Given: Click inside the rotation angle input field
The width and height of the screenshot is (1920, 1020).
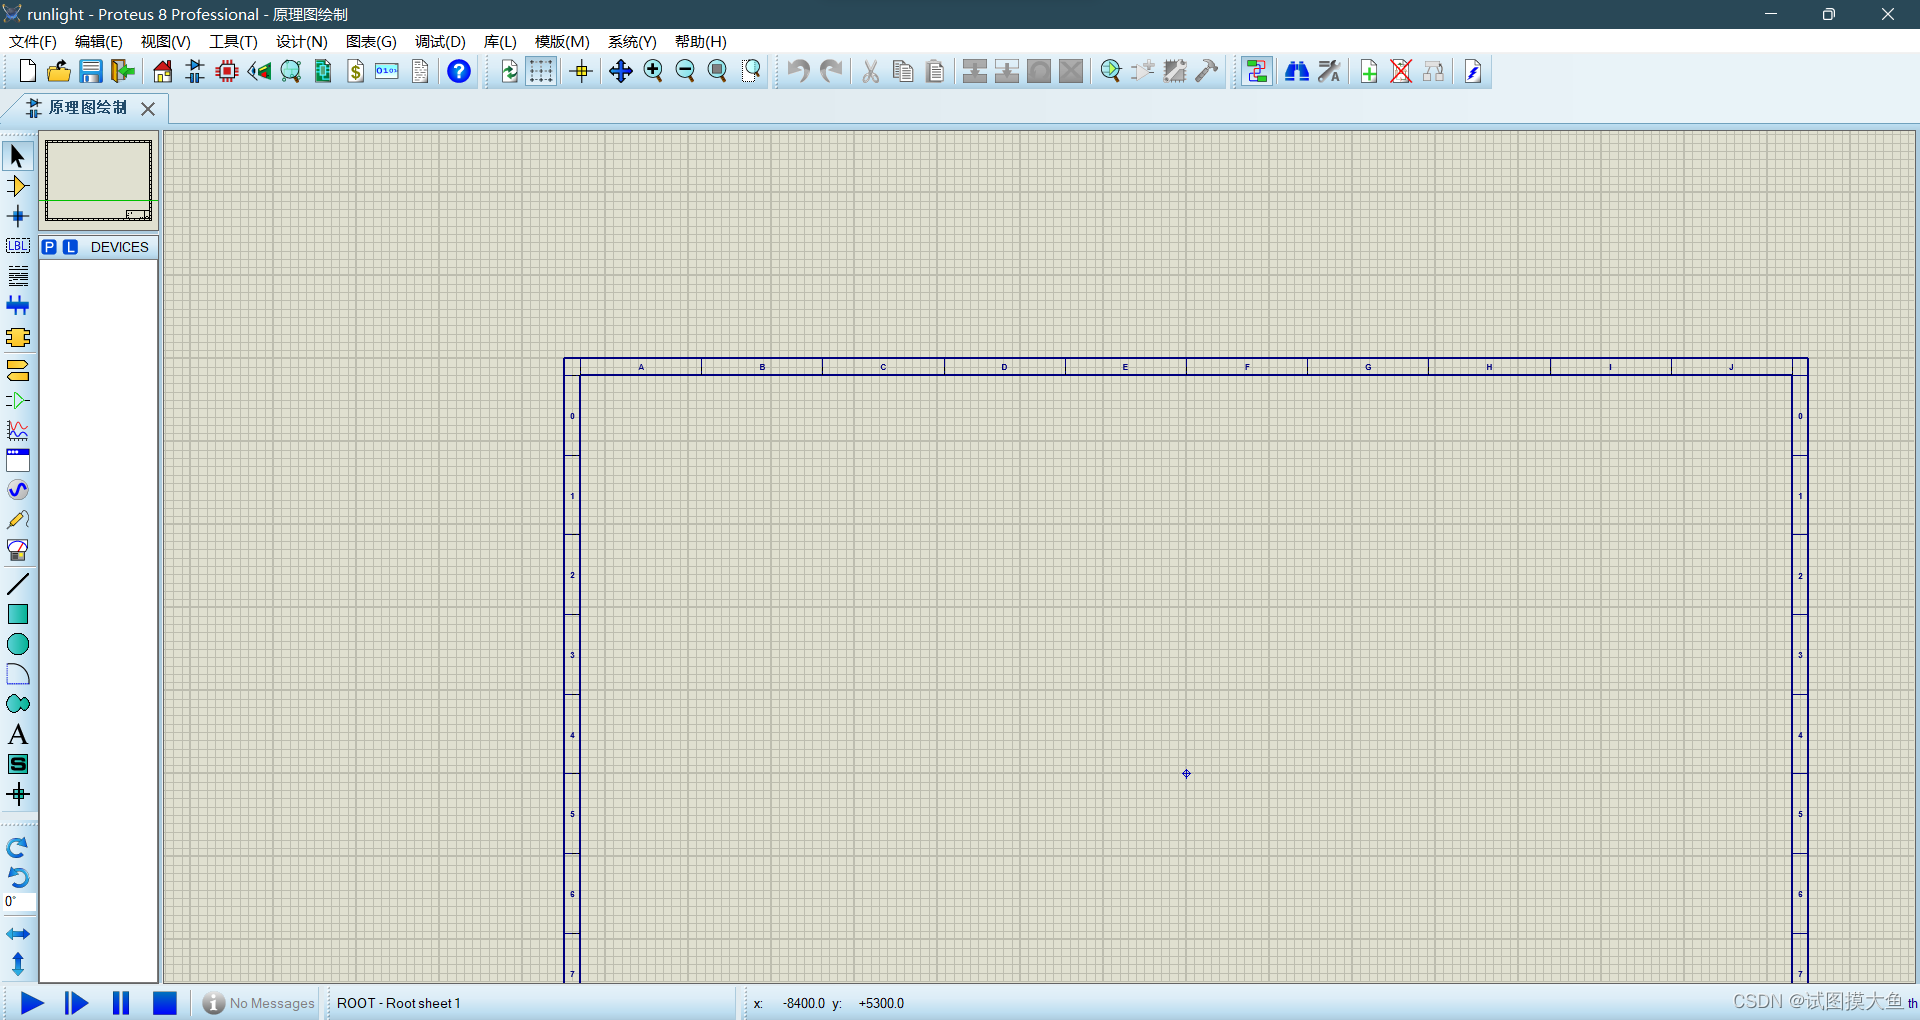Looking at the screenshot, I should [18, 902].
